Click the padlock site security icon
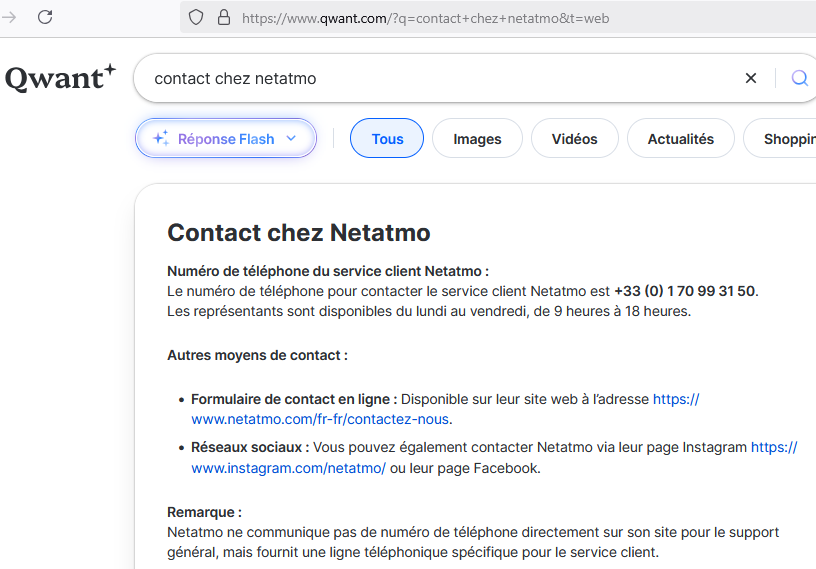Viewport: 816px width, 569px height. point(224,18)
